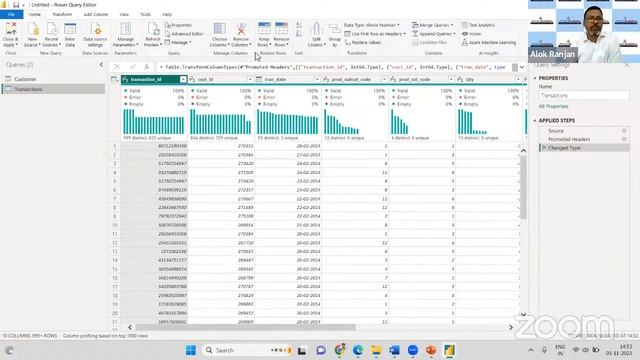Viewport: 640px width, 360px height.
Task: Open tran_date column filter dropdown
Action: pyautogui.click(x=317, y=79)
